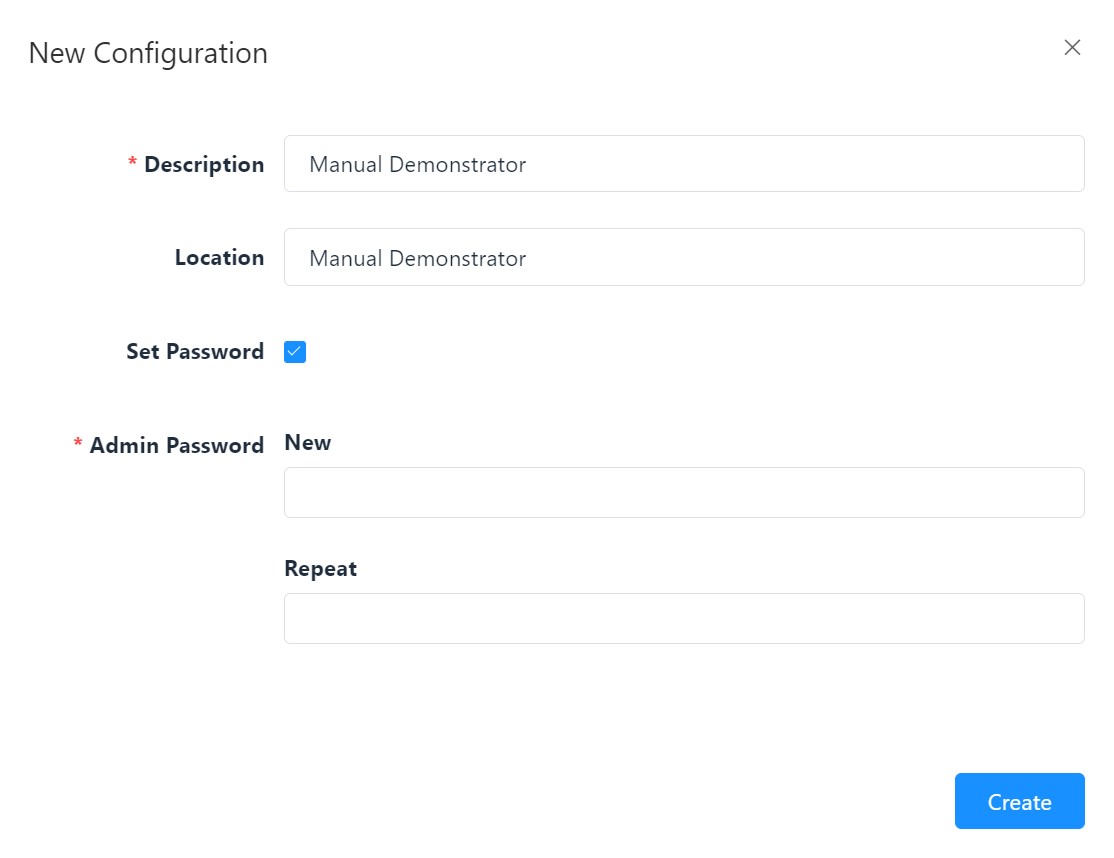Click the Description field label

[x=204, y=165]
